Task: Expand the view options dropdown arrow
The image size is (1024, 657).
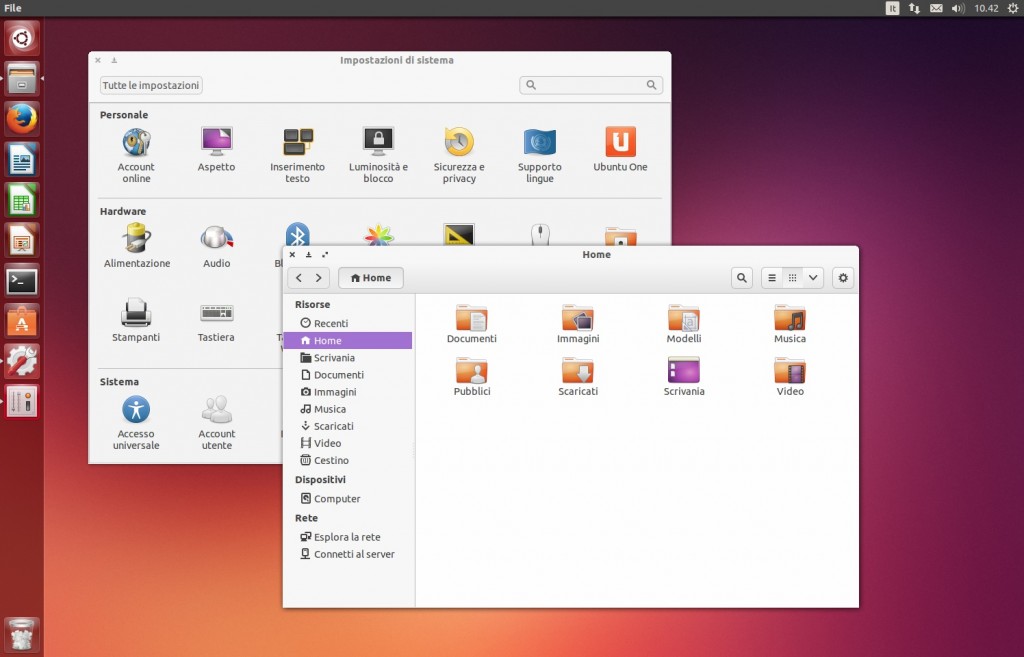Action: [x=813, y=278]
